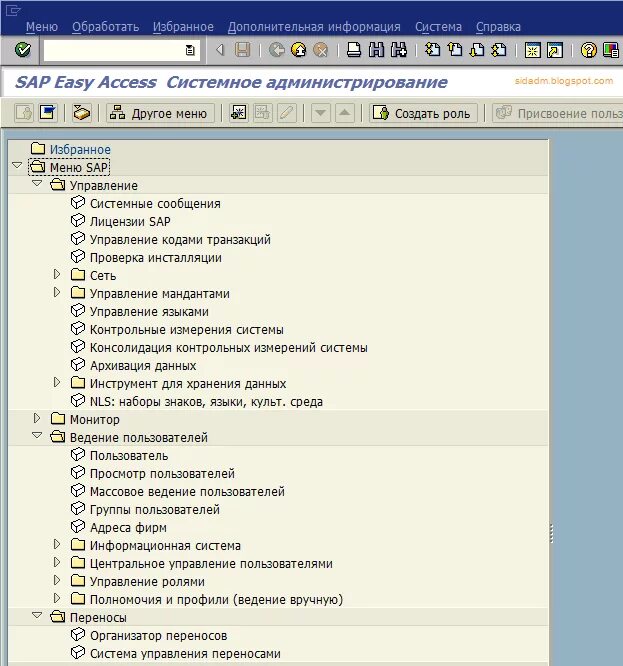Image resolution: width=623 pixels, height=666 pixels.
Task: Expand Инструмент для хранения данных folder
Action: [x=57, y=382]
